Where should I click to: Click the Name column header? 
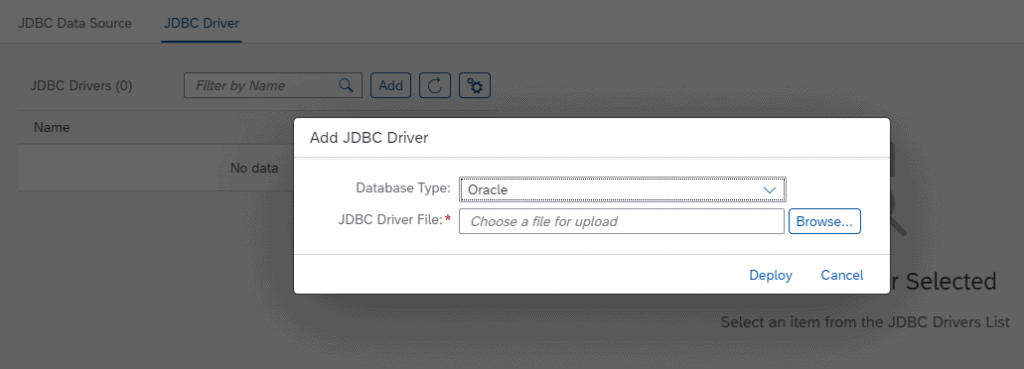pyautogui.click(x=52, y=127)
